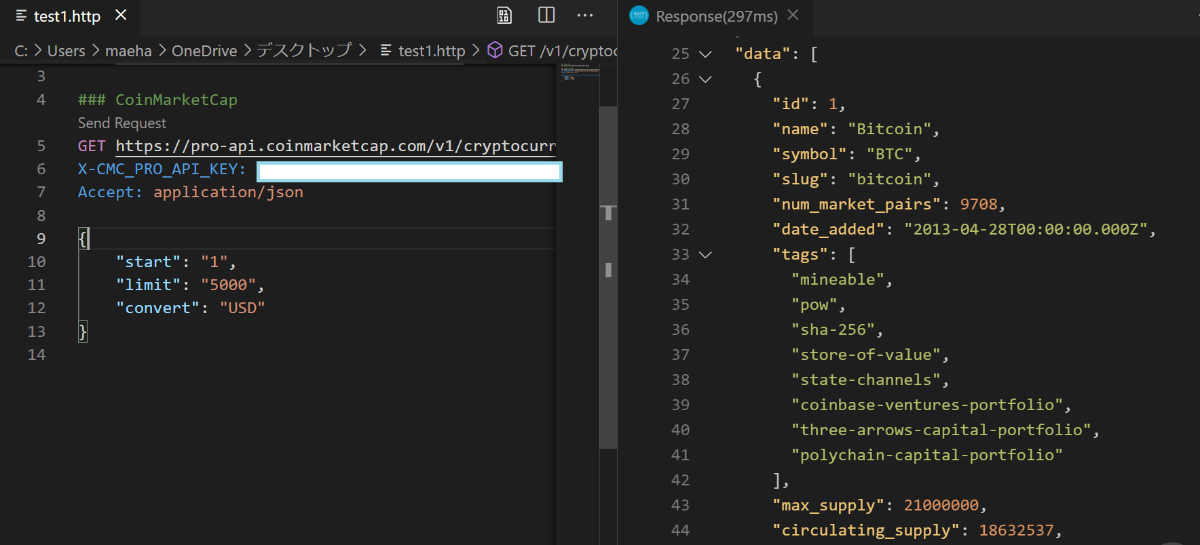The width and height of the screenshot is (1200, 545).
Task: Click the Send Request link
Action: (122, 123)
